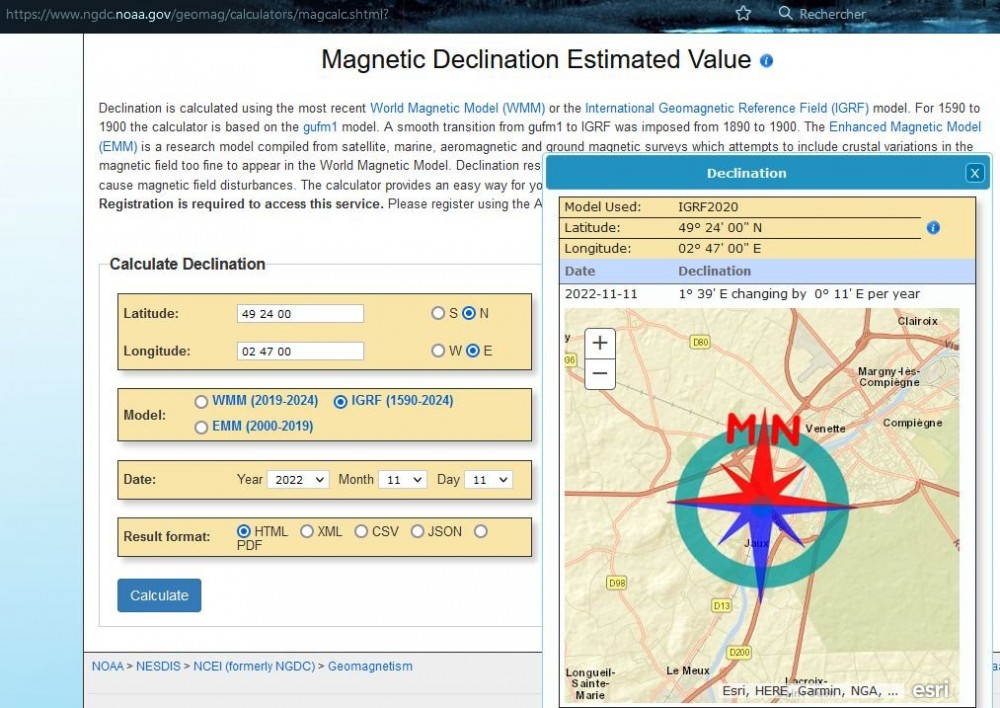Close the Declination popup
This screenshot has width=1000, height=708.
pos(974,173)
